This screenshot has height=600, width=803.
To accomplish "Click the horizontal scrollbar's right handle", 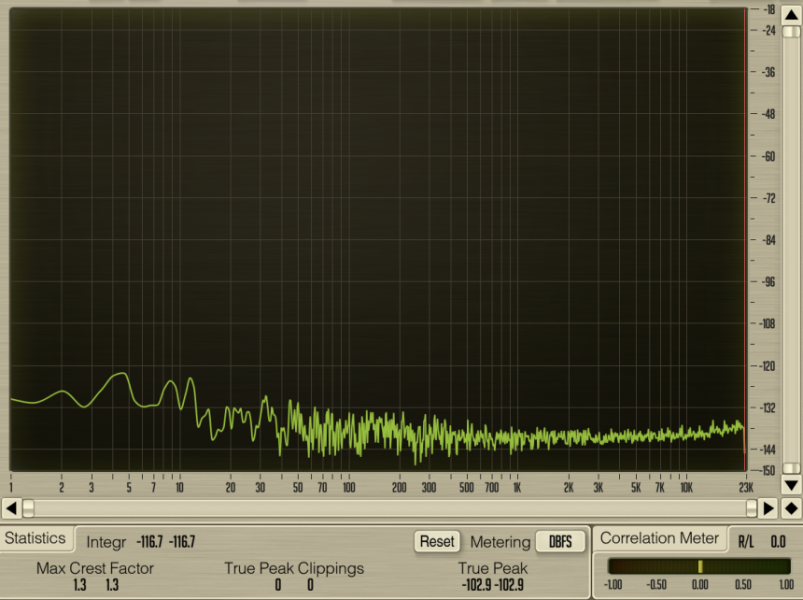I will (751, 508).
